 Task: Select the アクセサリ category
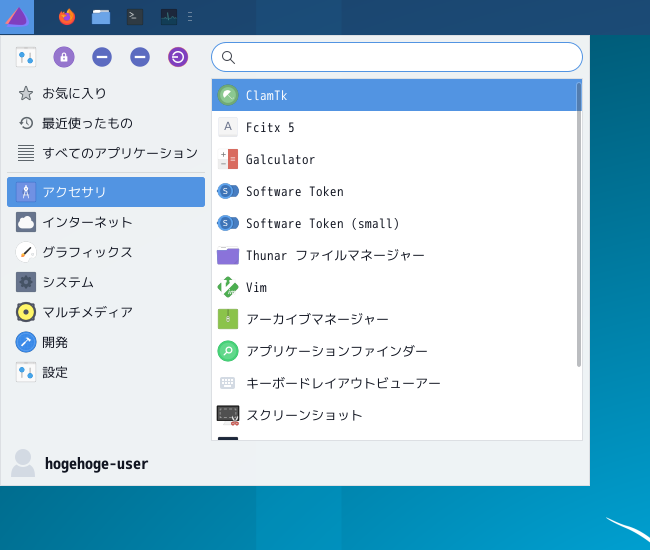coord(106,192)
